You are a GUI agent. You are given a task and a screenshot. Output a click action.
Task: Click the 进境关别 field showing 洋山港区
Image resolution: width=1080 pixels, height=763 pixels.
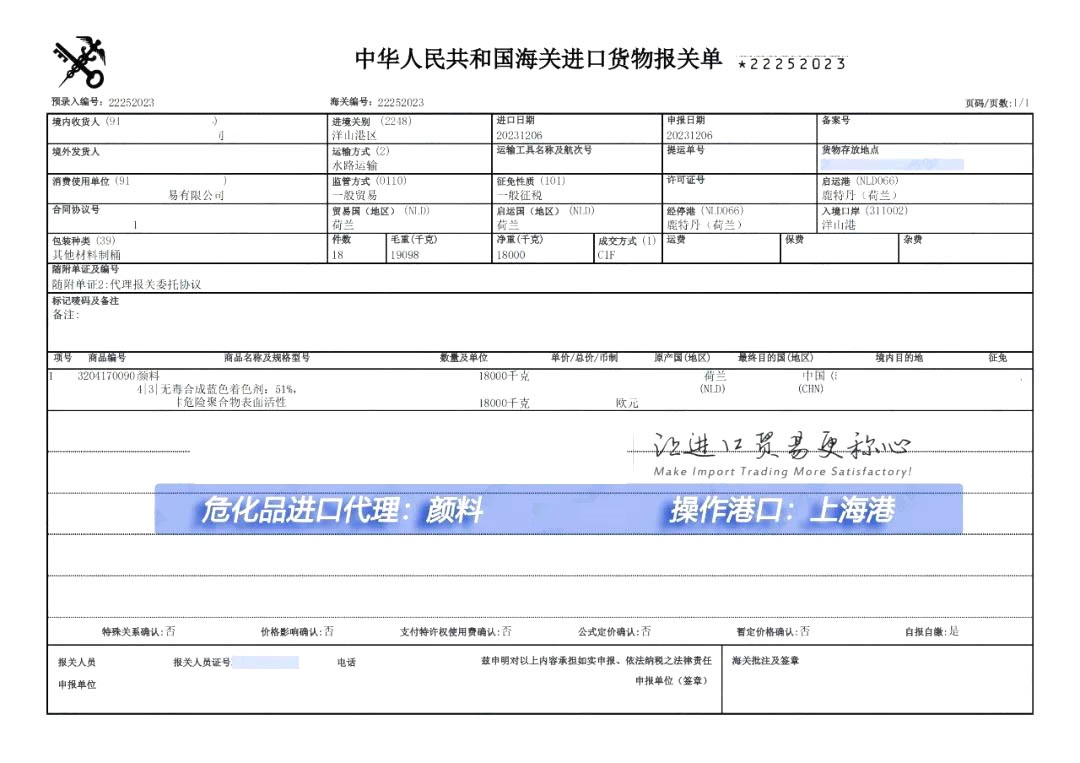pyautogui.click(x=354, y=135)
